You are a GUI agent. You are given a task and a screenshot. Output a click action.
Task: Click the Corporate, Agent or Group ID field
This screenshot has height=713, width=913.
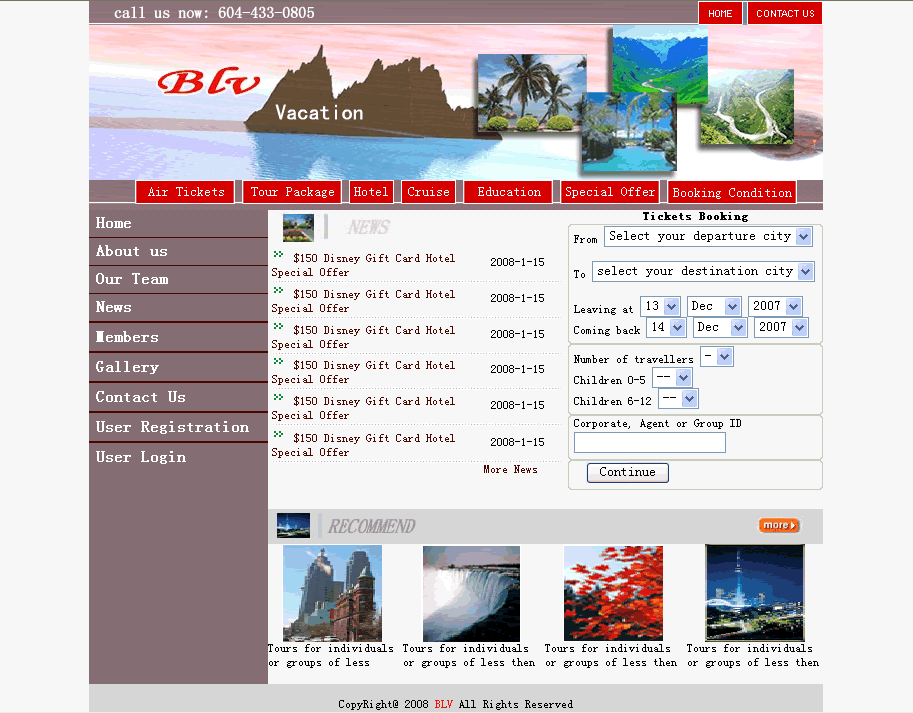point(649,443)
